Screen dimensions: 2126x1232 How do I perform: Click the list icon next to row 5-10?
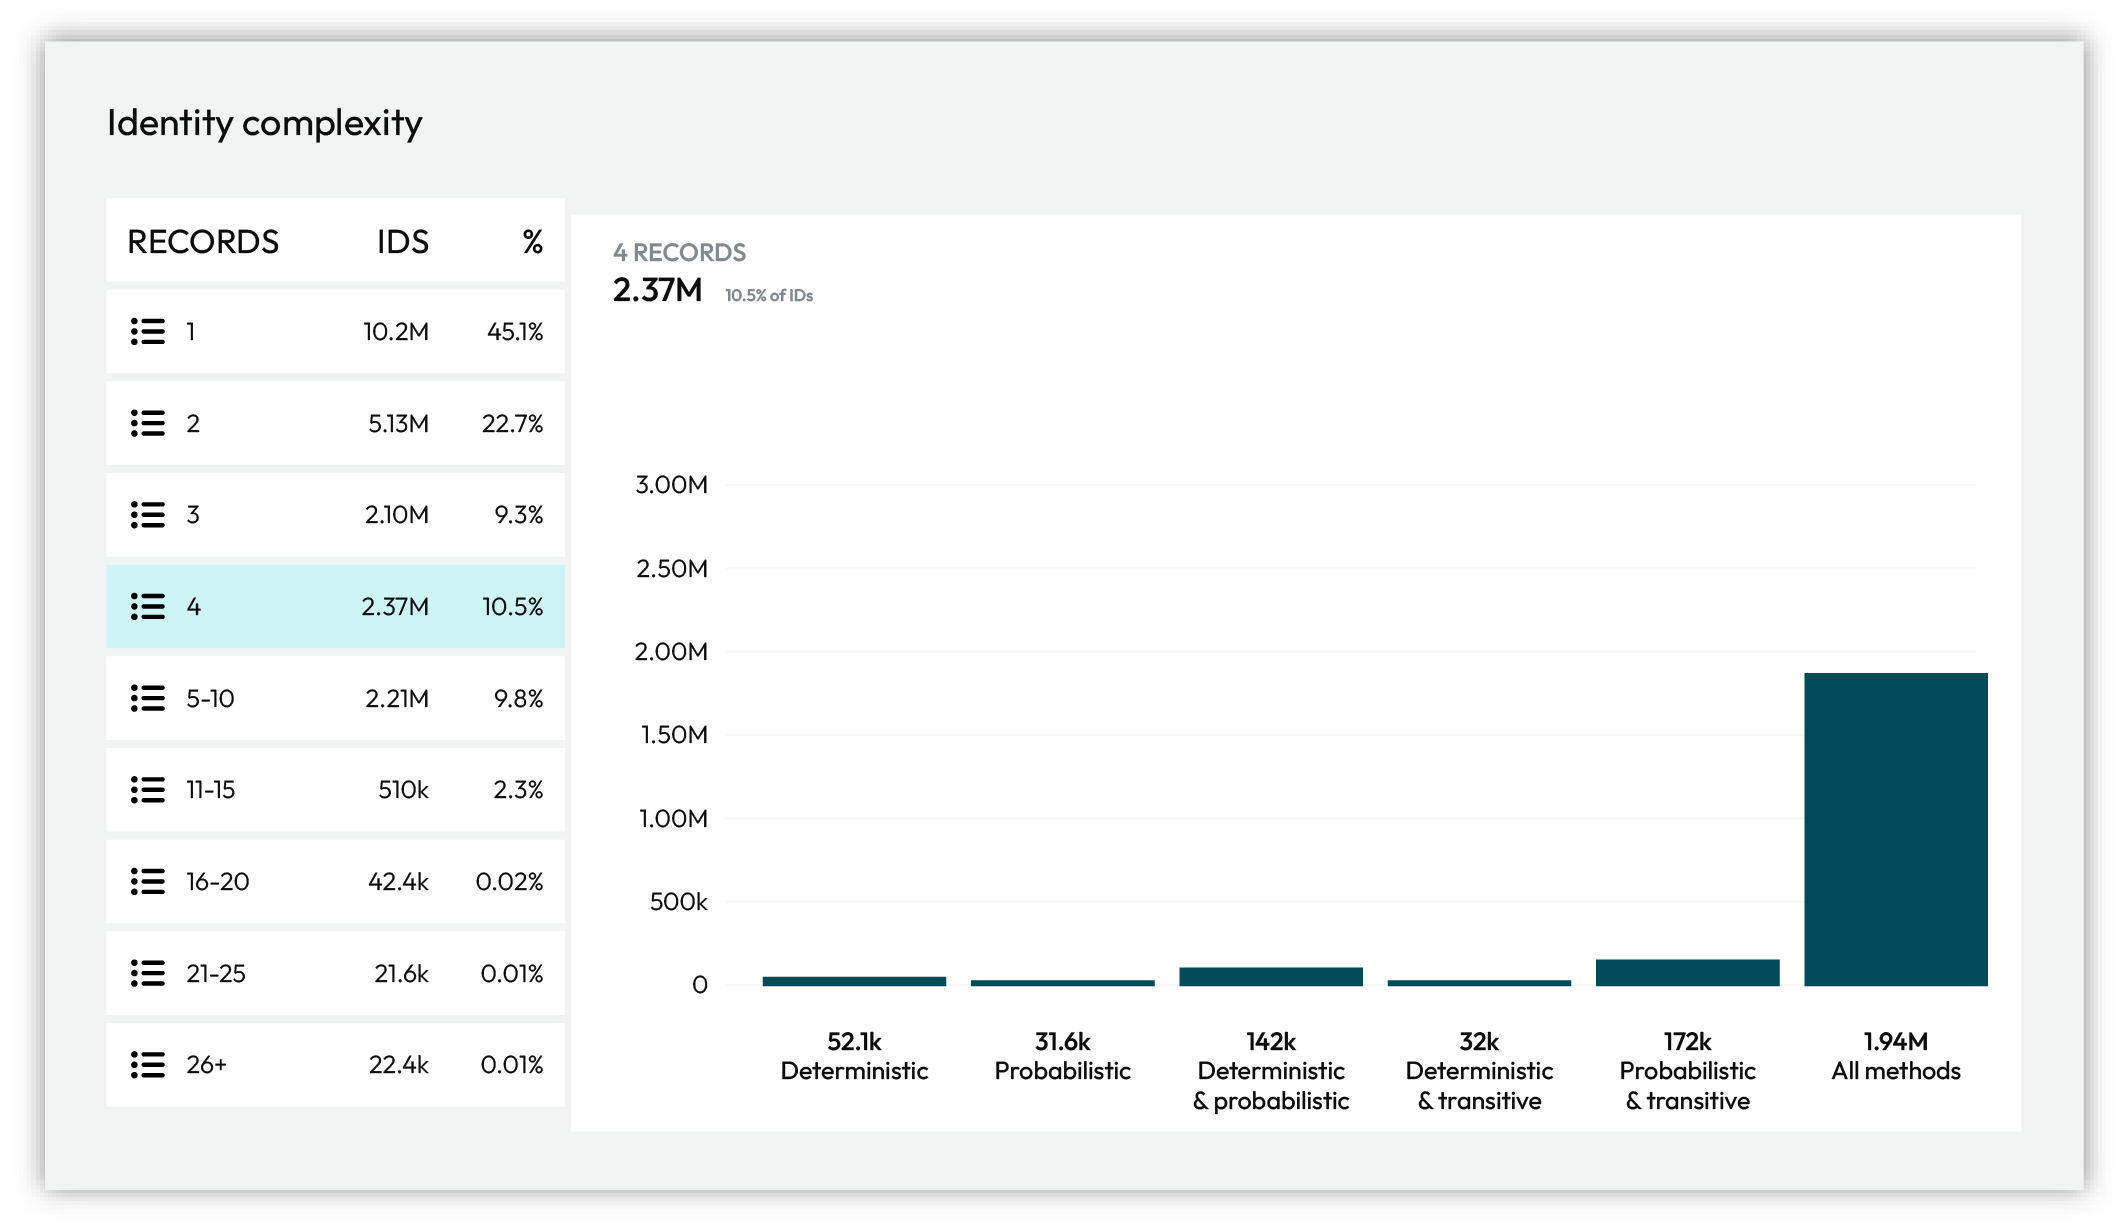147,698
